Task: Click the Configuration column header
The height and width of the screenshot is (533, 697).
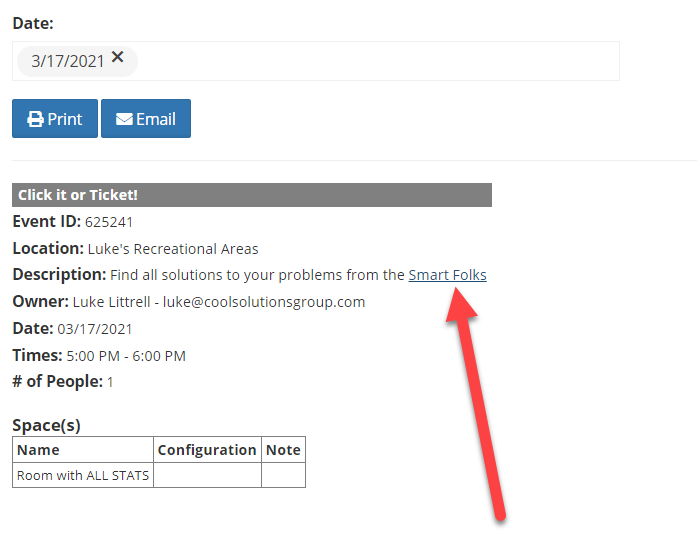Action: 207,450
